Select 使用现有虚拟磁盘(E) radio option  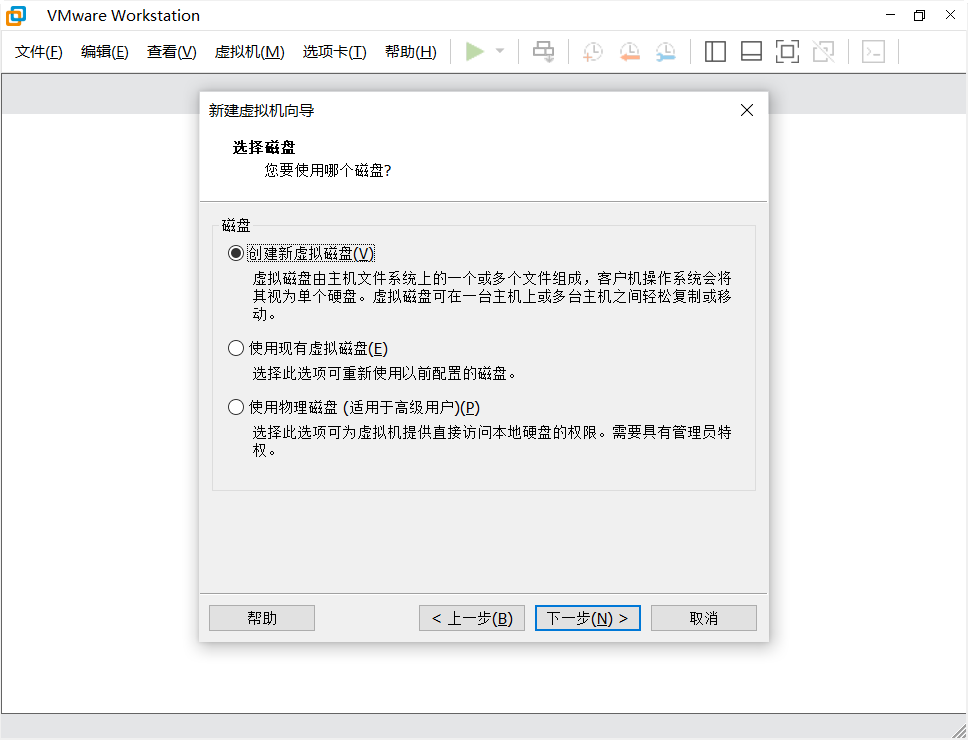coord(307,349)
